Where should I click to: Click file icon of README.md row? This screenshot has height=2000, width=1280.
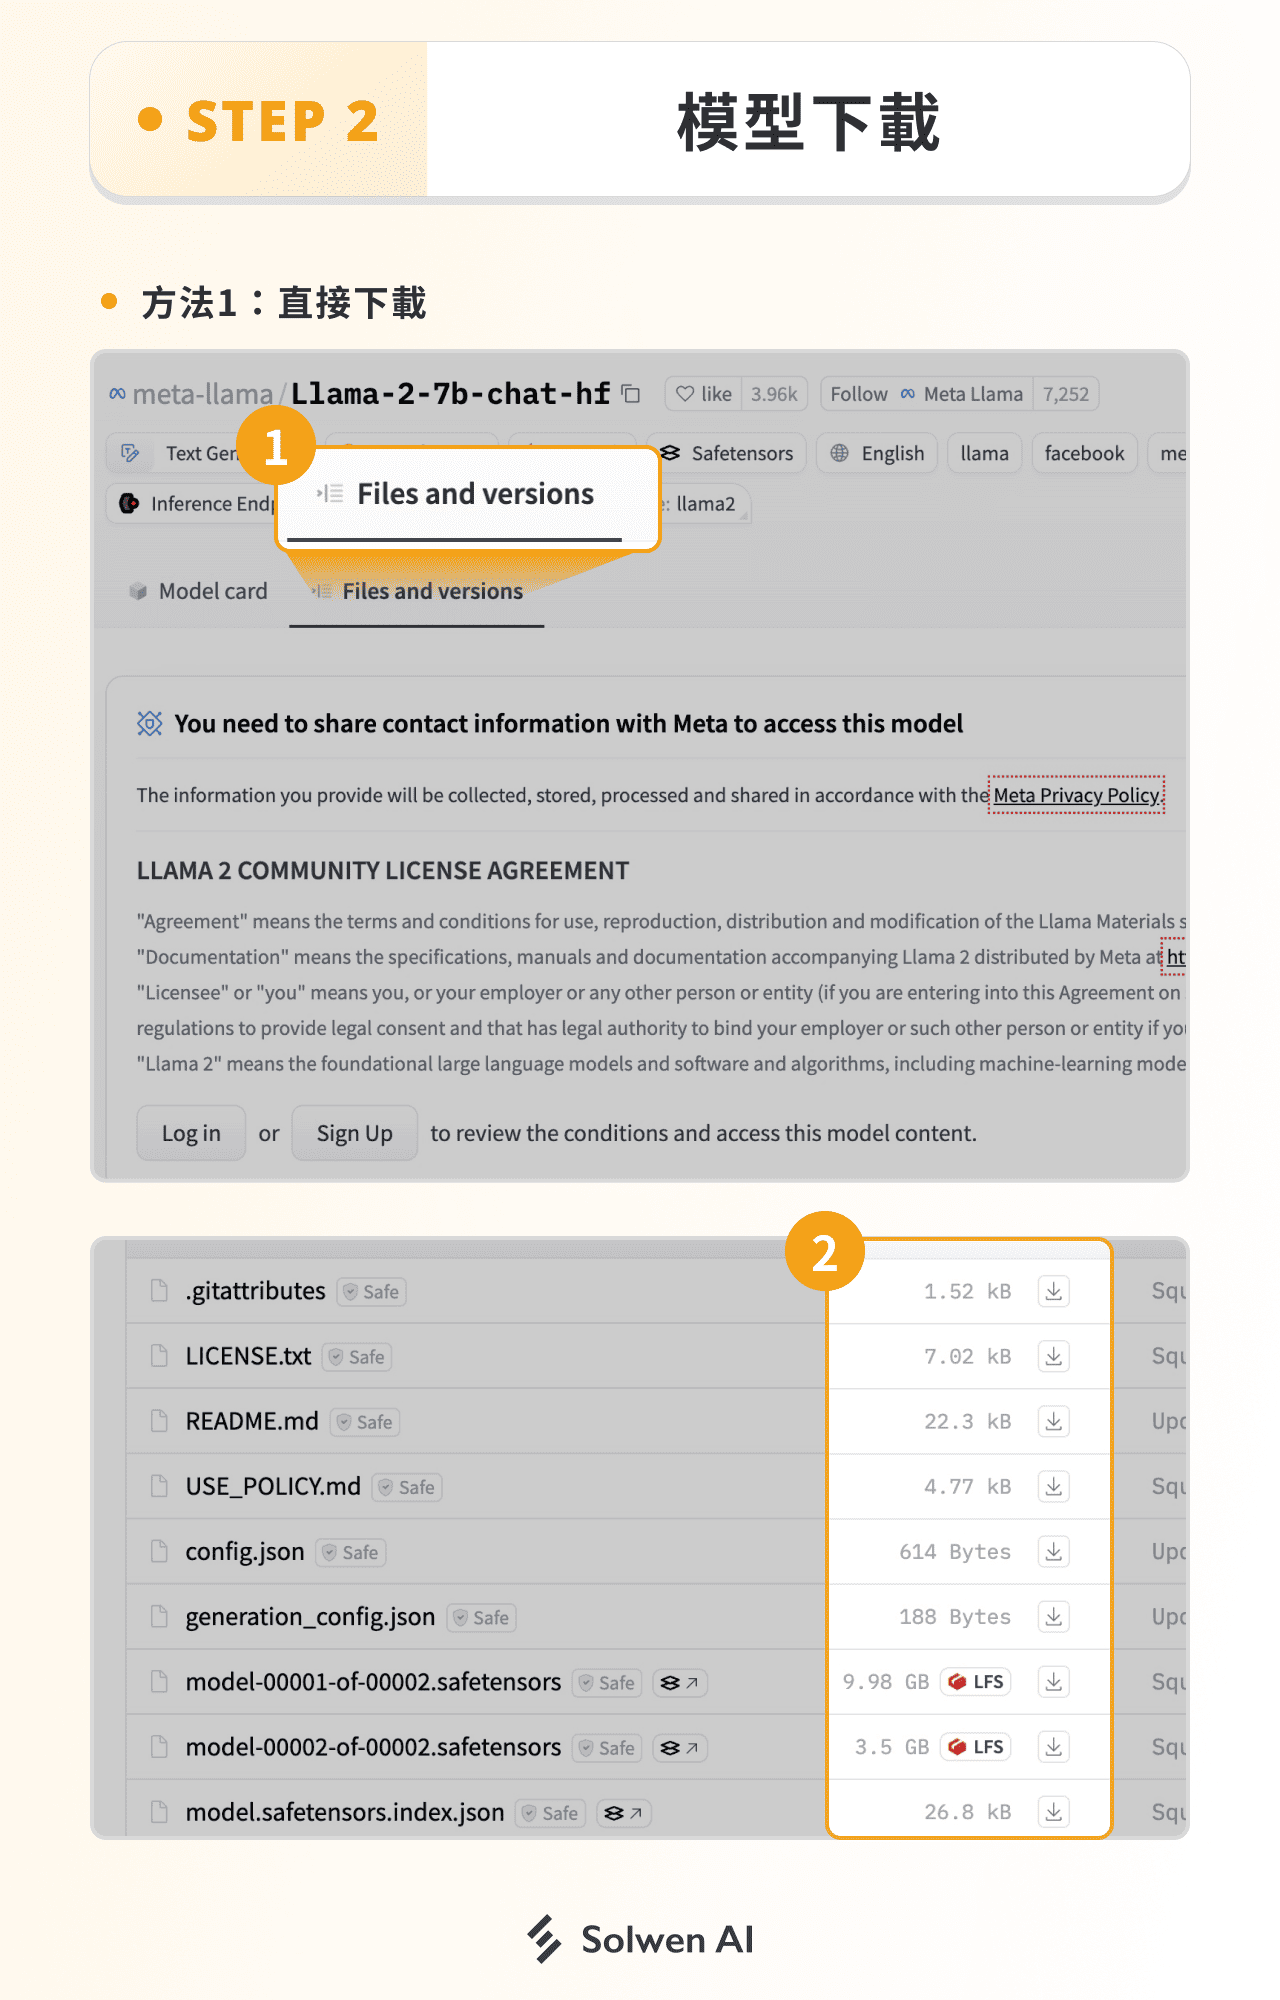pyautogui.click(x=159, y=1421)
